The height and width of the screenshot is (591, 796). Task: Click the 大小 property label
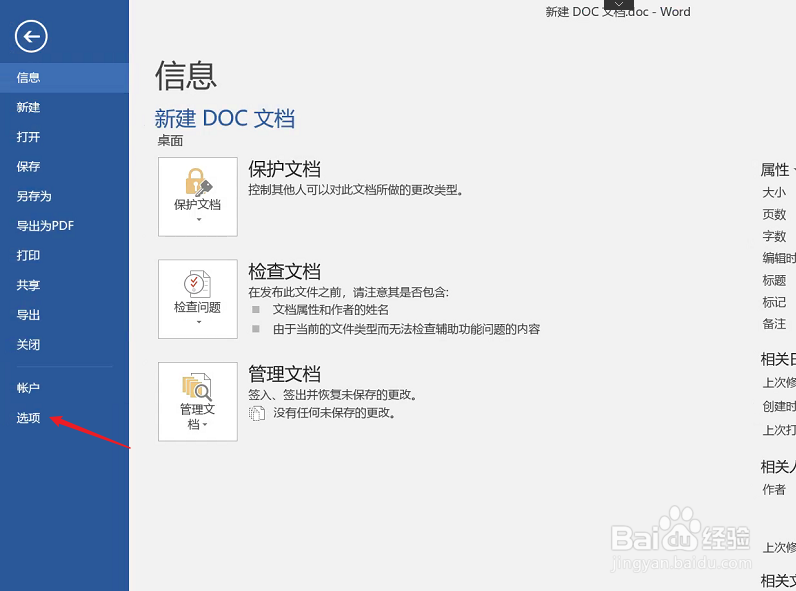coord(774,192)
